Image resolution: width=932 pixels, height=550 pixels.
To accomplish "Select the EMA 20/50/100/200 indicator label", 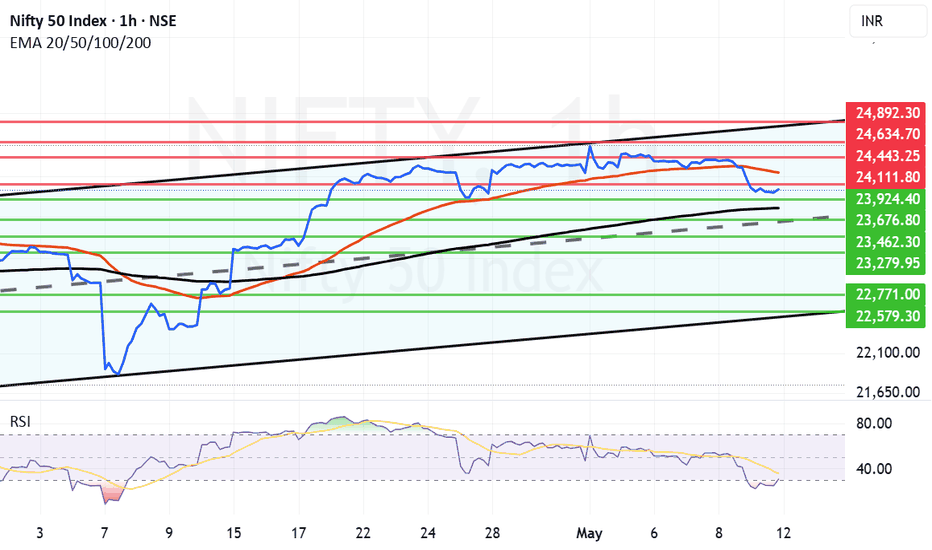I will pyautogui.click(x=80, y=43).
